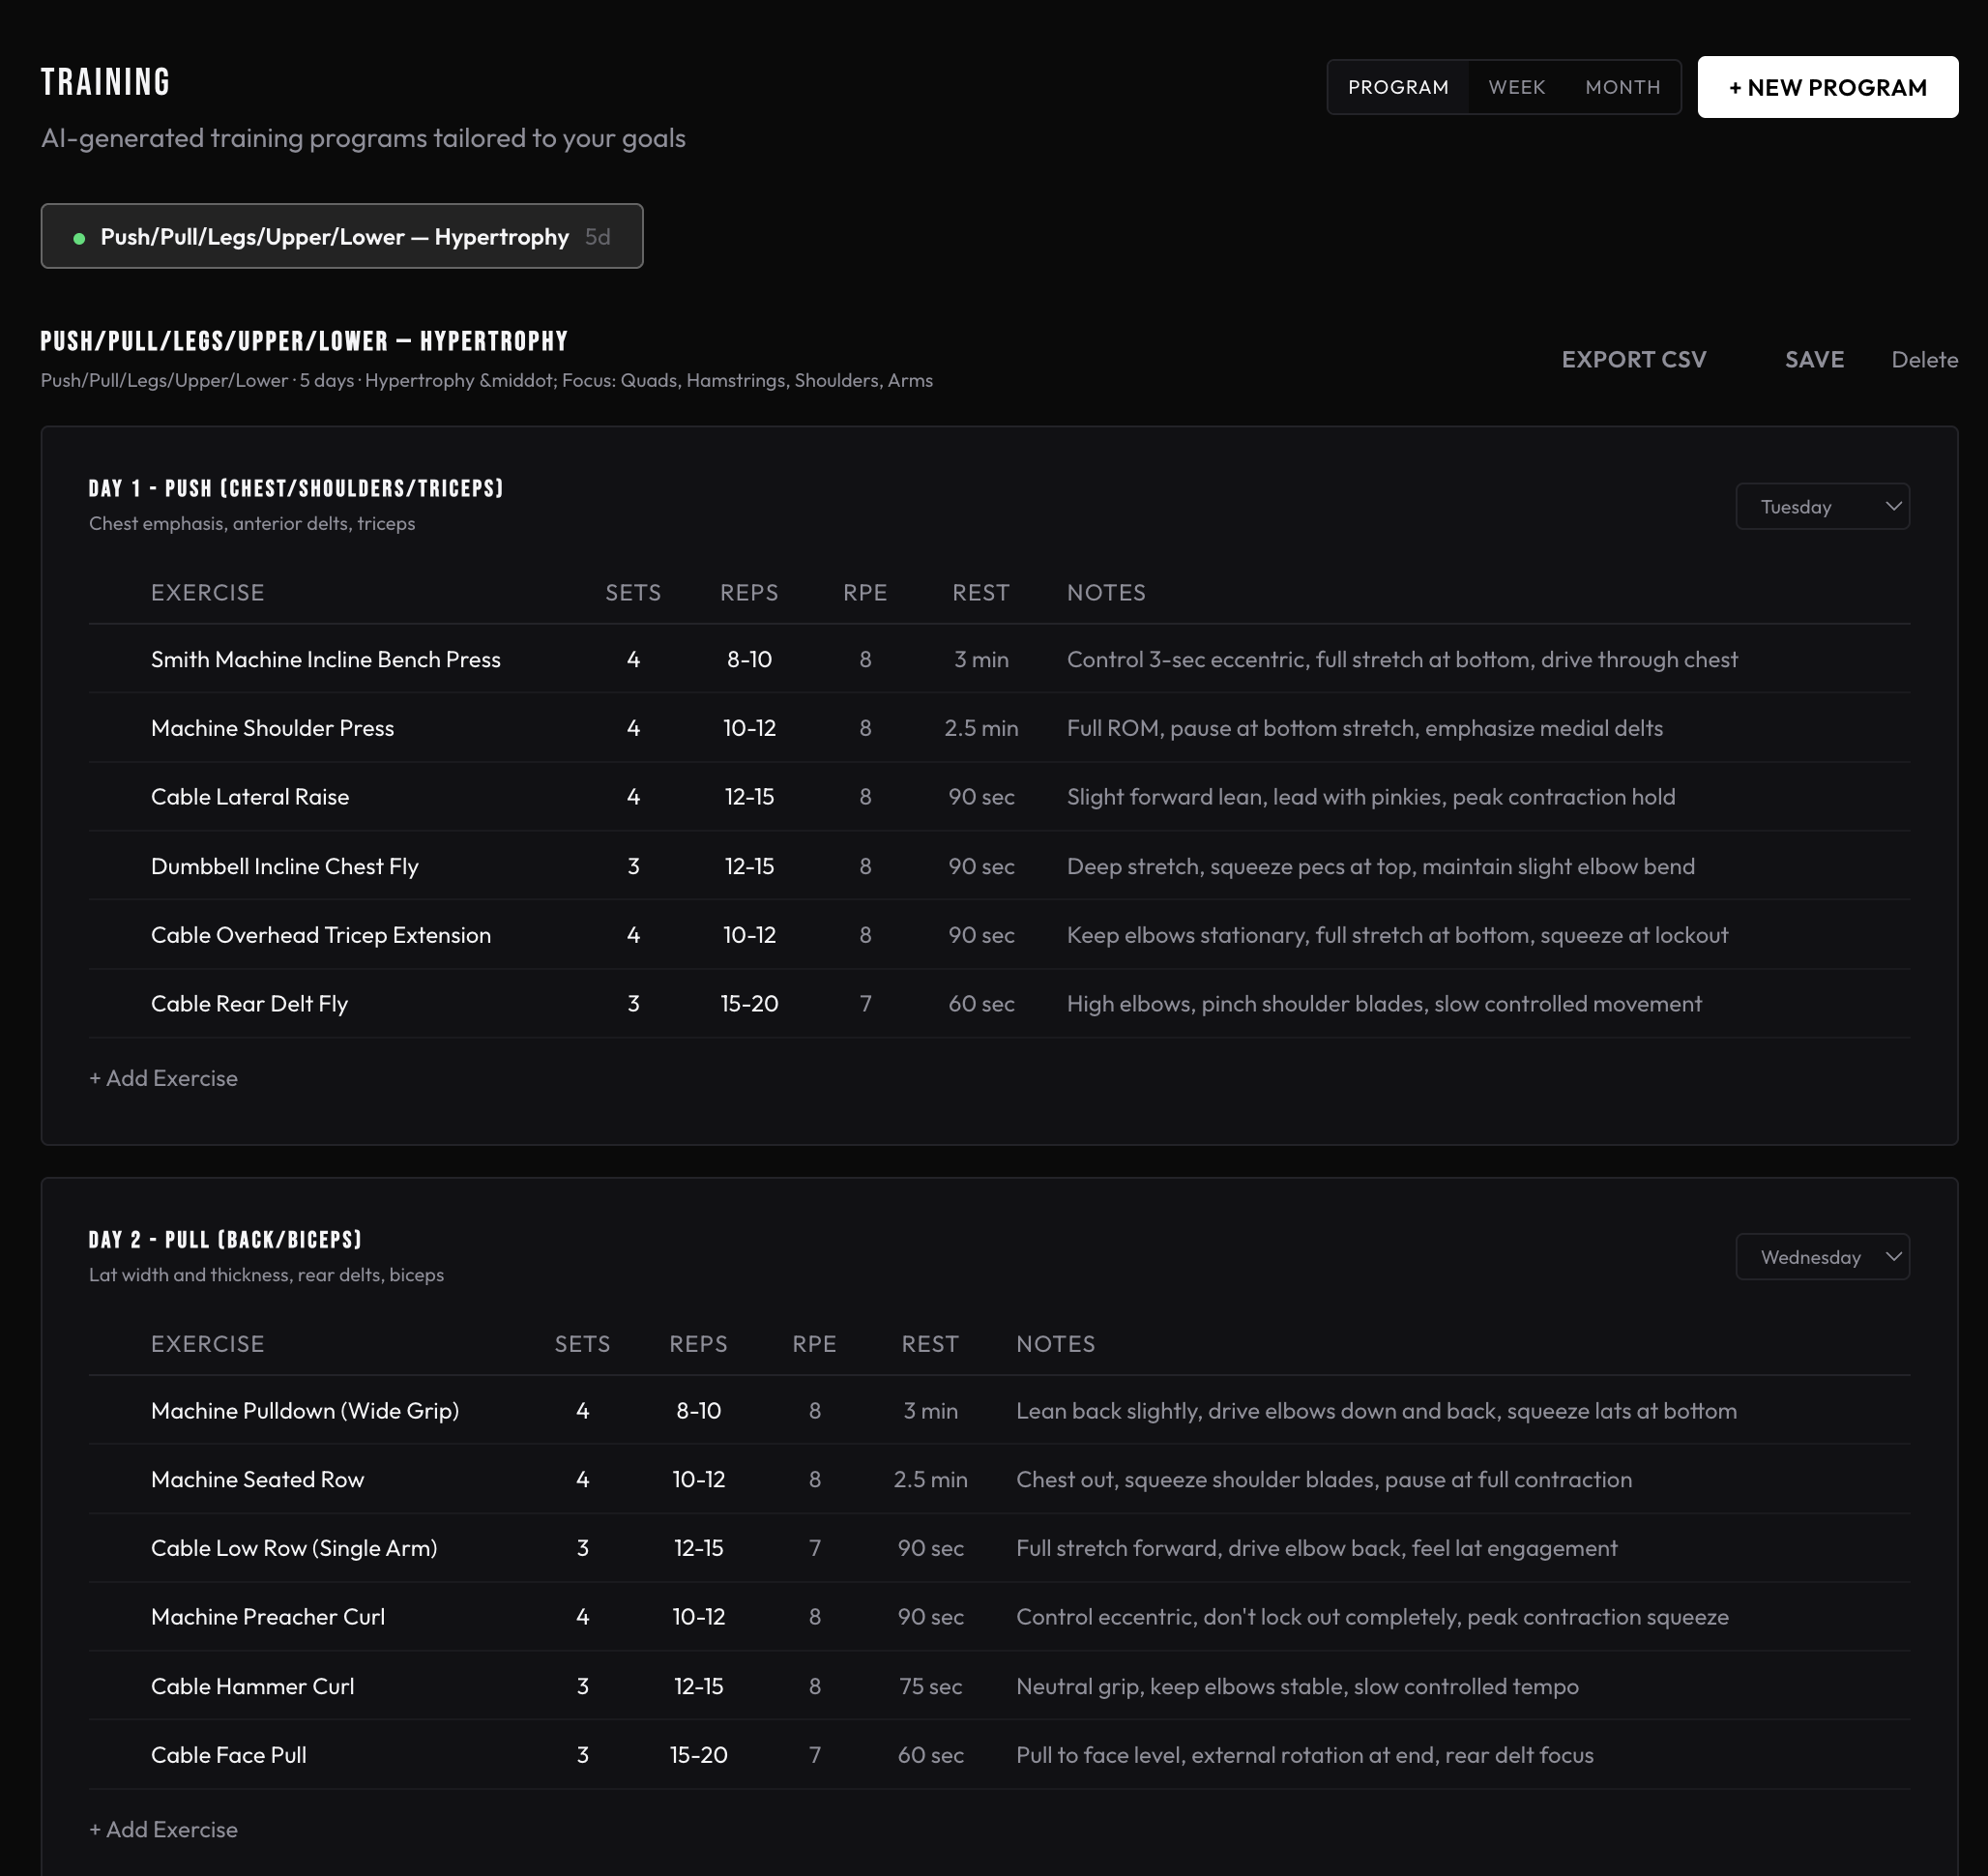Click note 'Neutral grip, keep elbows stable'
Screen dimensions: 1988x1876
pyautogui.click(x=1297, y=1686)
